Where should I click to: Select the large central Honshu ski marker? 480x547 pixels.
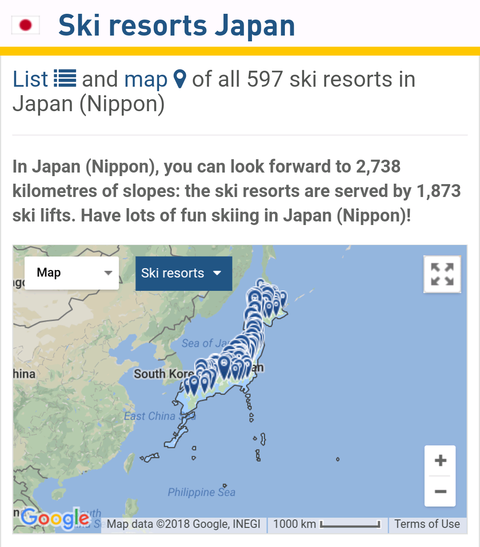coord(224,367)
